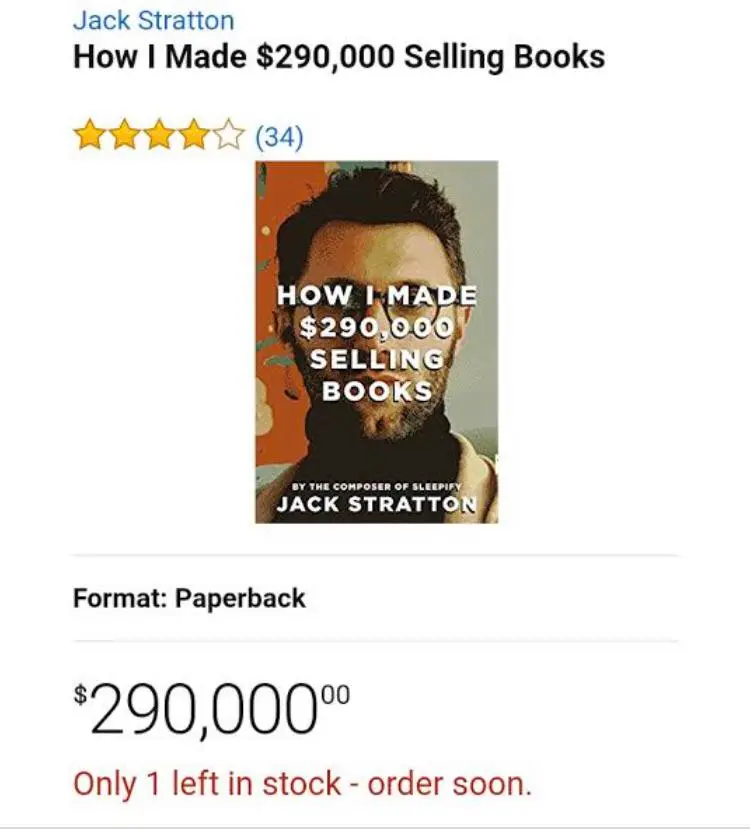Click the superscript dollar sign in price
This screenshot has height=829, width=750.
(81, 695)
